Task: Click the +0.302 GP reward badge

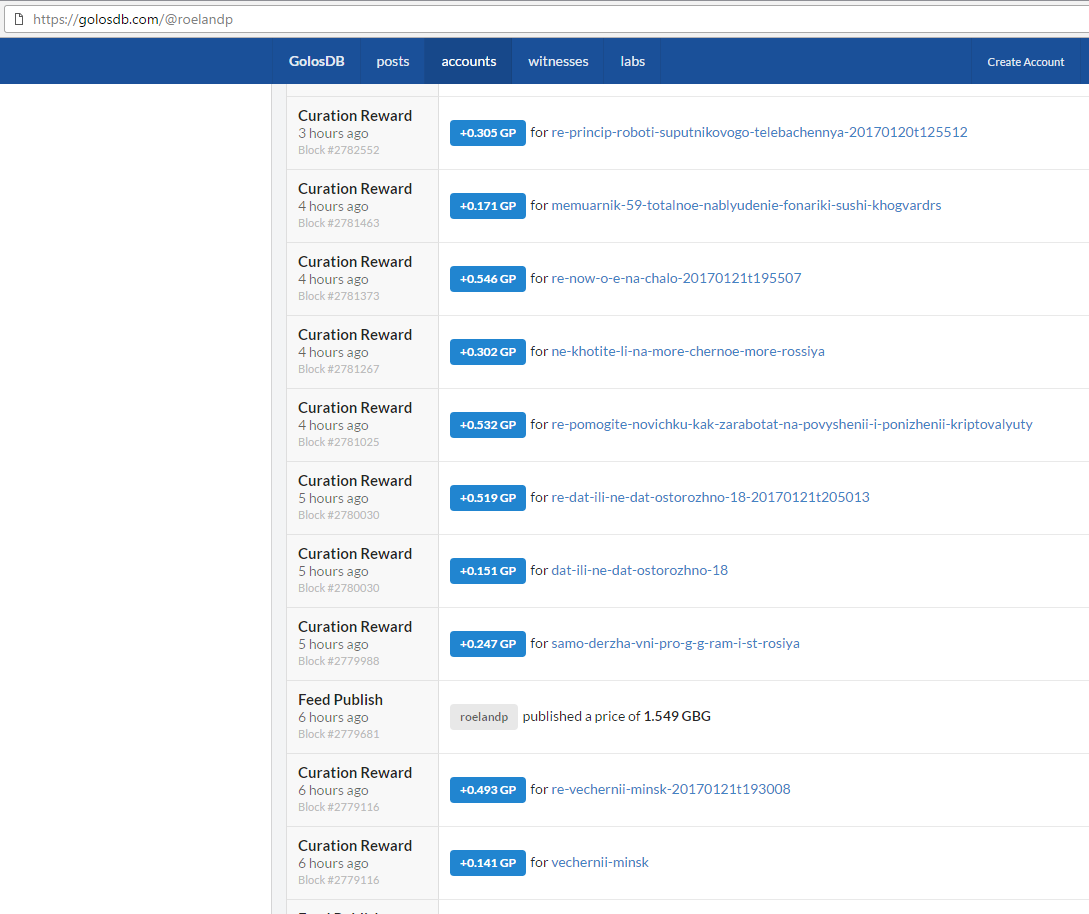Action: point(488,351)
